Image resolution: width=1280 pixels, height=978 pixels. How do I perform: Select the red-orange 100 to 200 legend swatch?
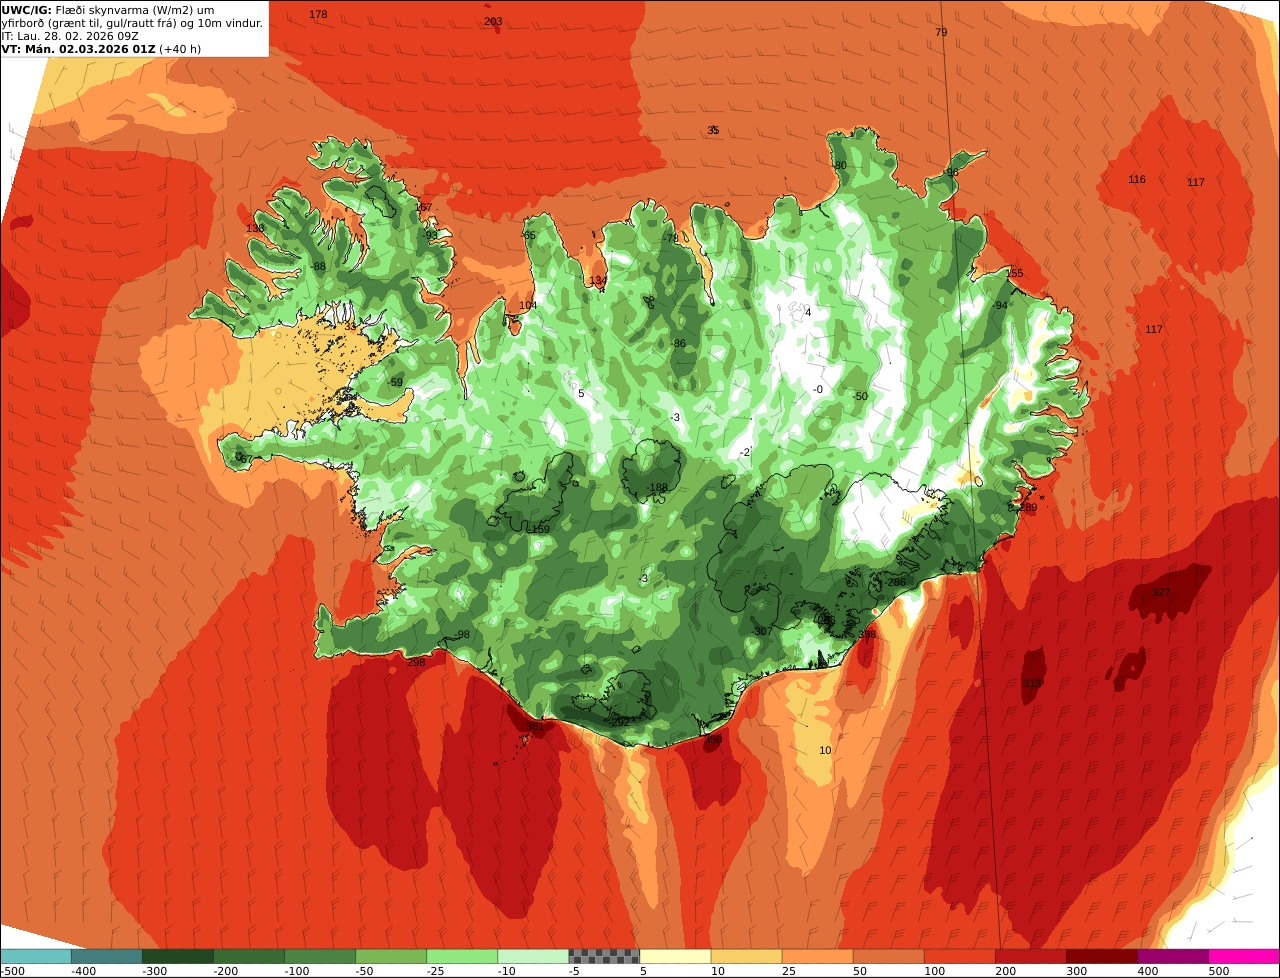pos(960,956)
